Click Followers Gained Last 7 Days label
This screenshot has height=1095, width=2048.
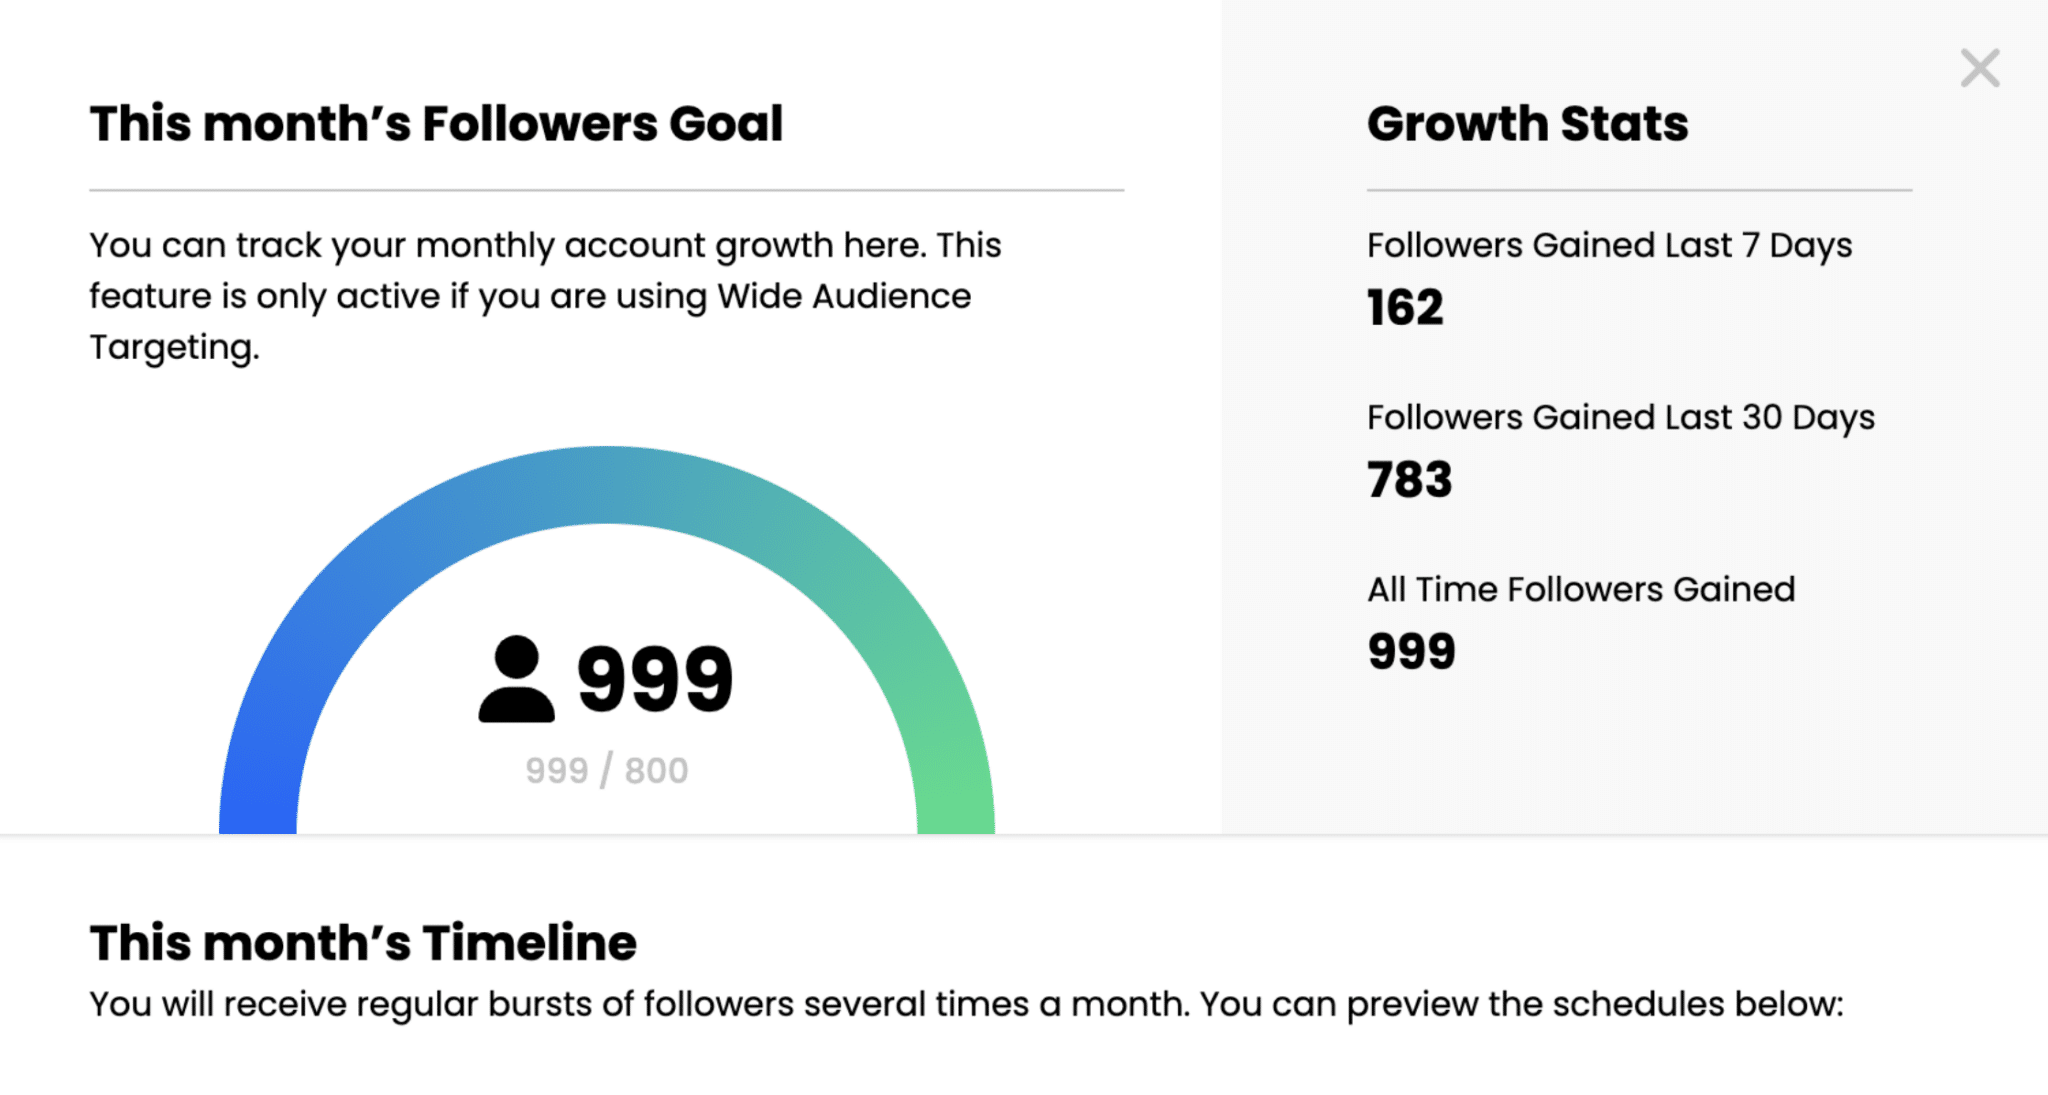(x=1609, y=246)
